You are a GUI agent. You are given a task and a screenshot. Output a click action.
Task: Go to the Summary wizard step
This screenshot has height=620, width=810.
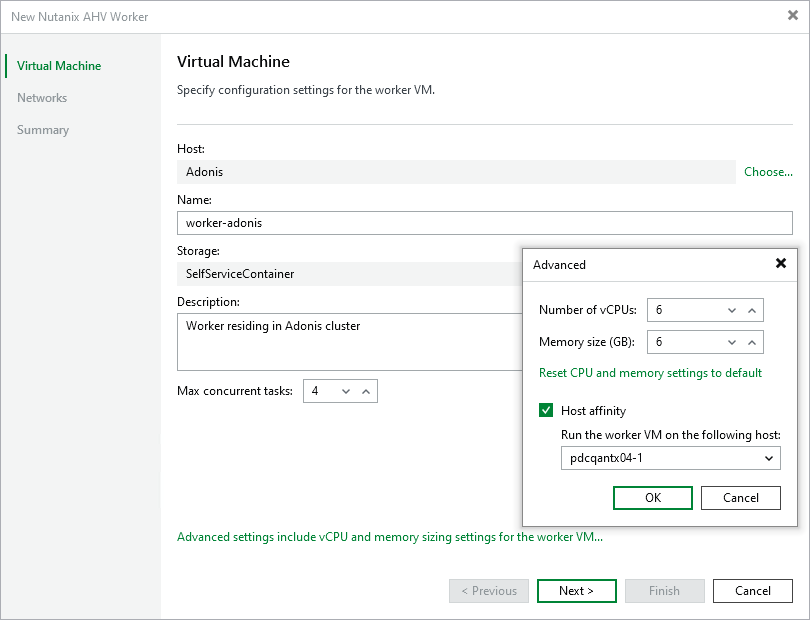click(43, 130)
